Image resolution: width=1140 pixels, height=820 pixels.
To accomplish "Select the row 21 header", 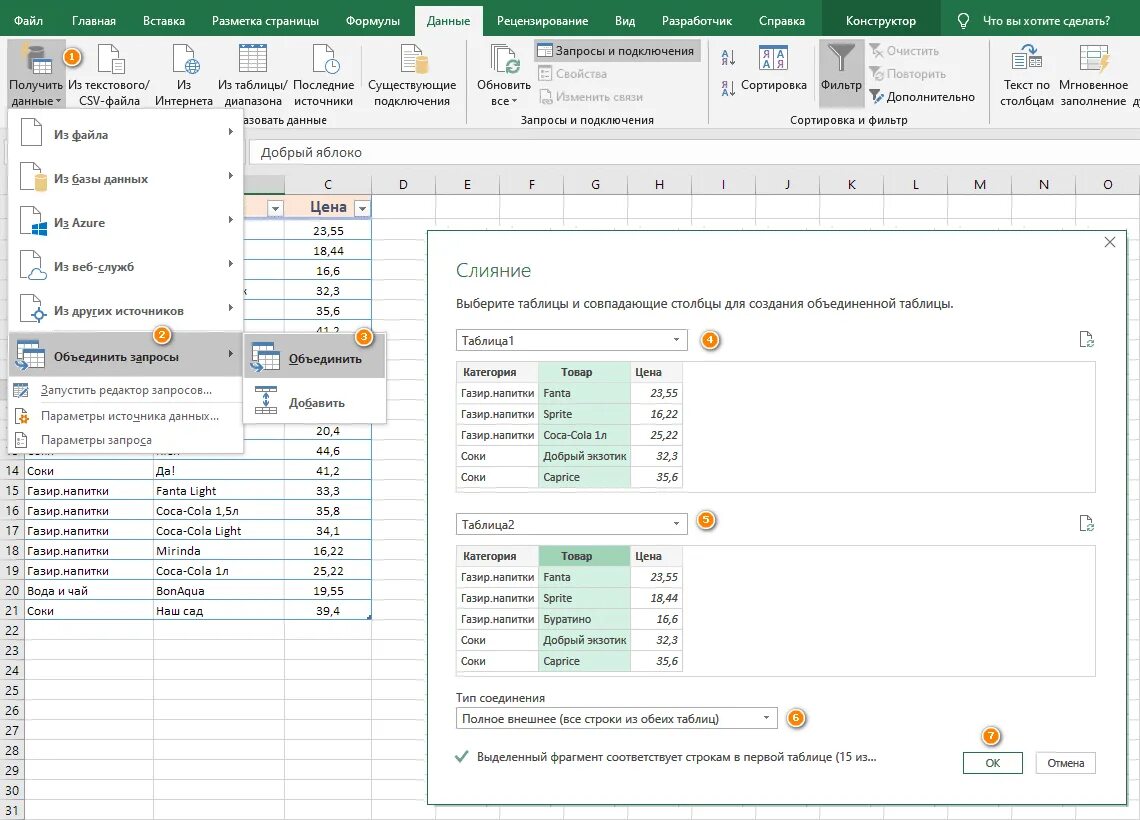I will tap(12, 611).
